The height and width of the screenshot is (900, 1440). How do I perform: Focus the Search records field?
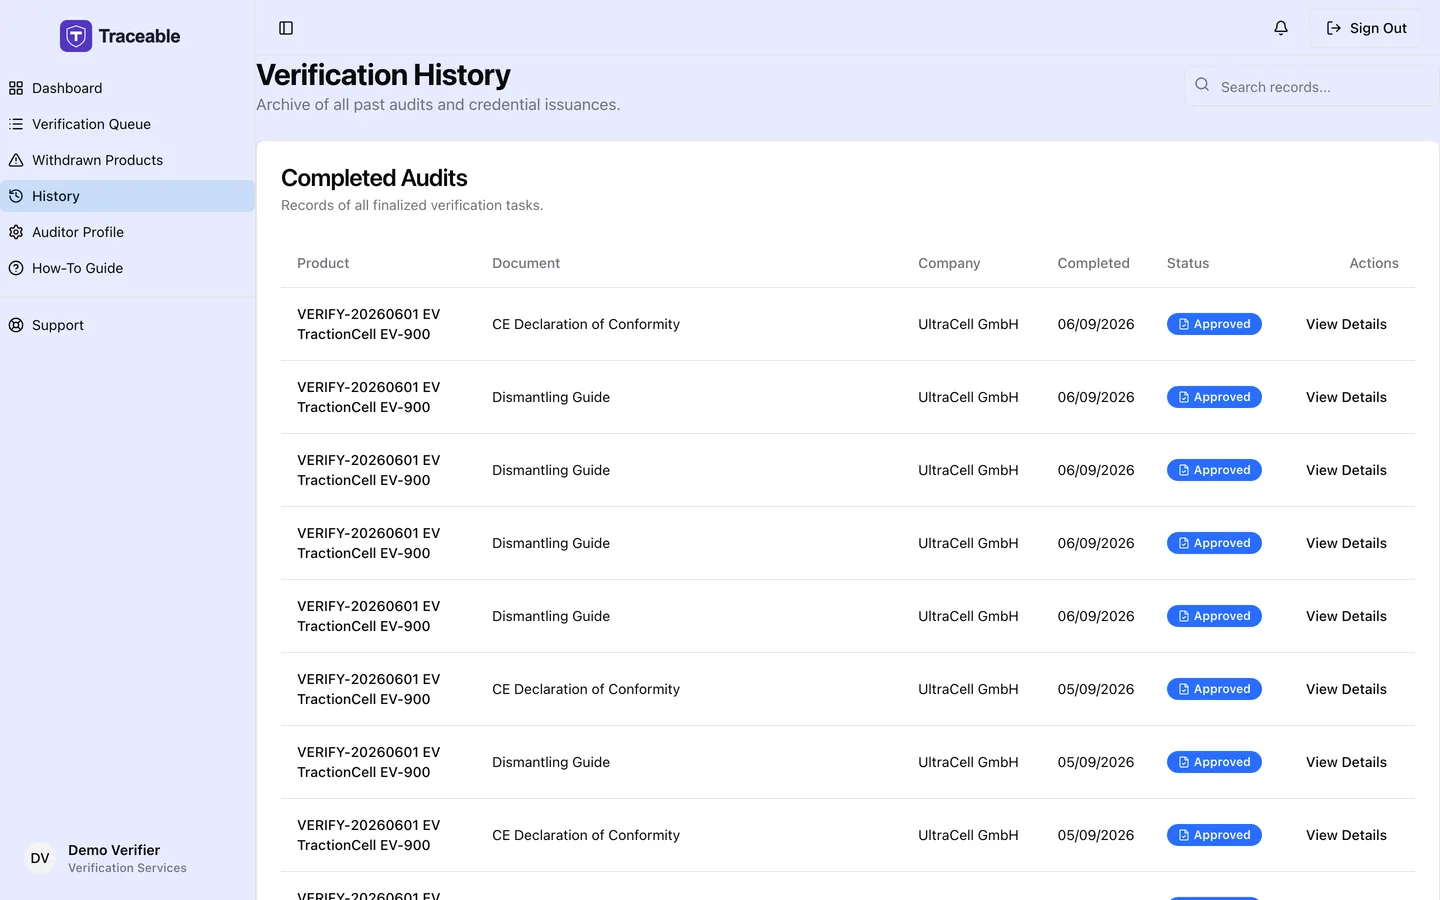click(1312, 87)
